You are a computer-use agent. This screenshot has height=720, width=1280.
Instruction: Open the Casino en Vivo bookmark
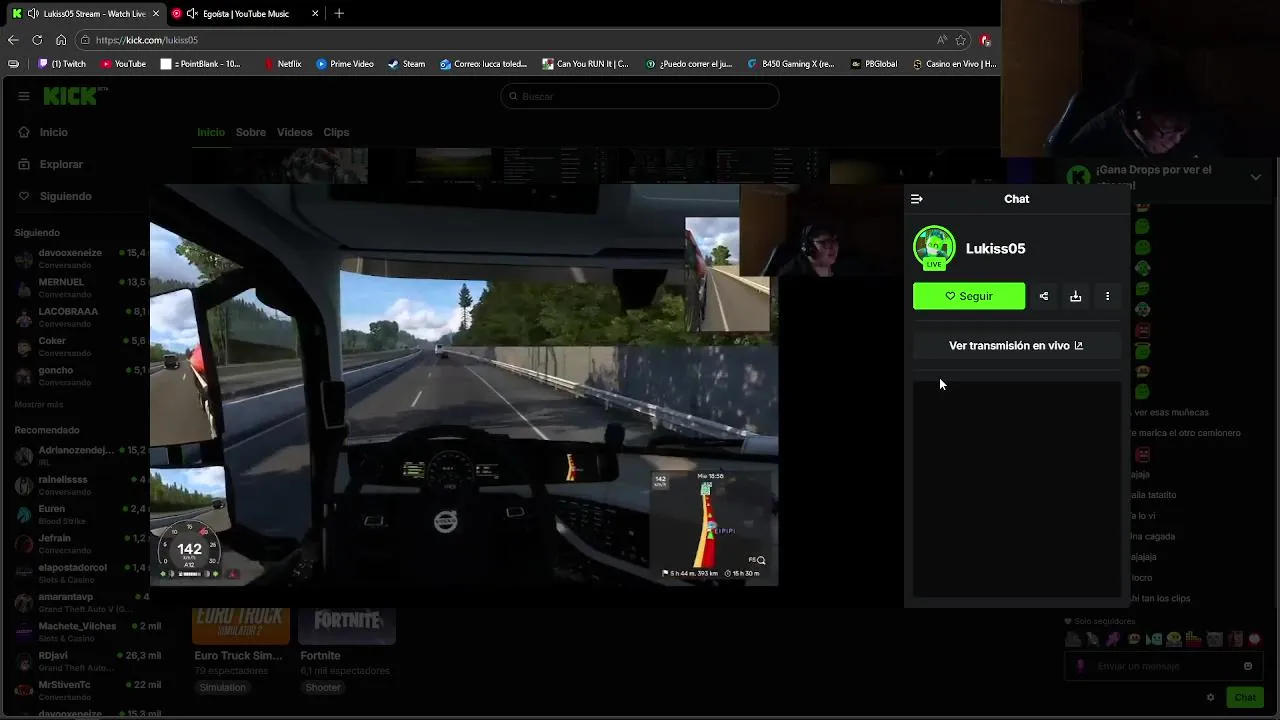point(954,64)
